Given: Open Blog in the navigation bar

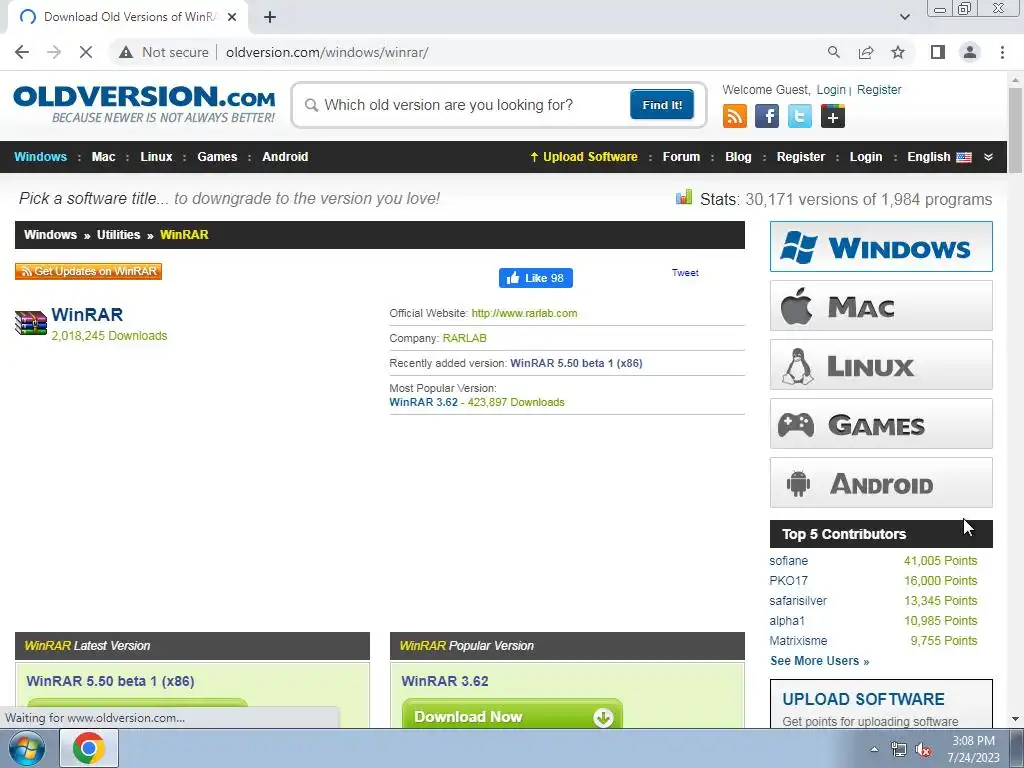Looking at the screenshot, I should [x=738, y=157].
